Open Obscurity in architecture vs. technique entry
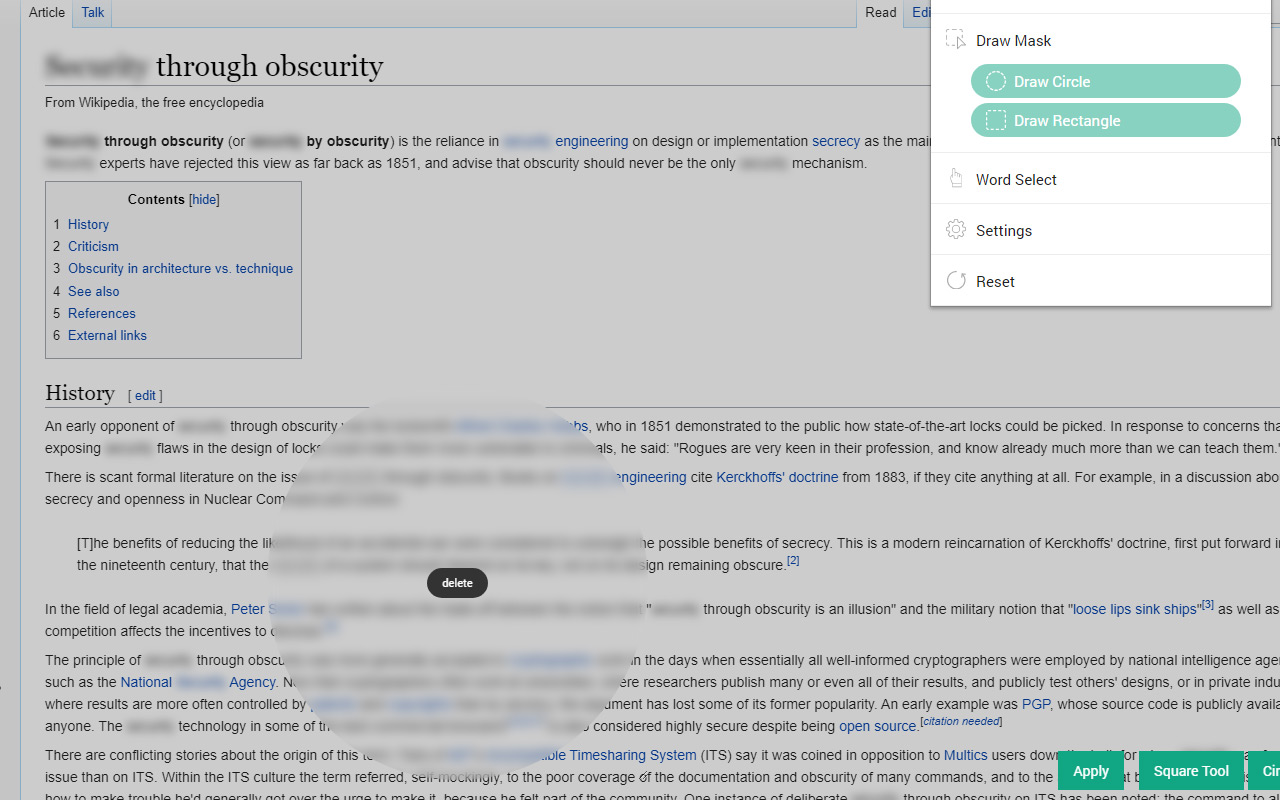The width and height of the screenshot is (1280, 800). [x=180, y=268]
